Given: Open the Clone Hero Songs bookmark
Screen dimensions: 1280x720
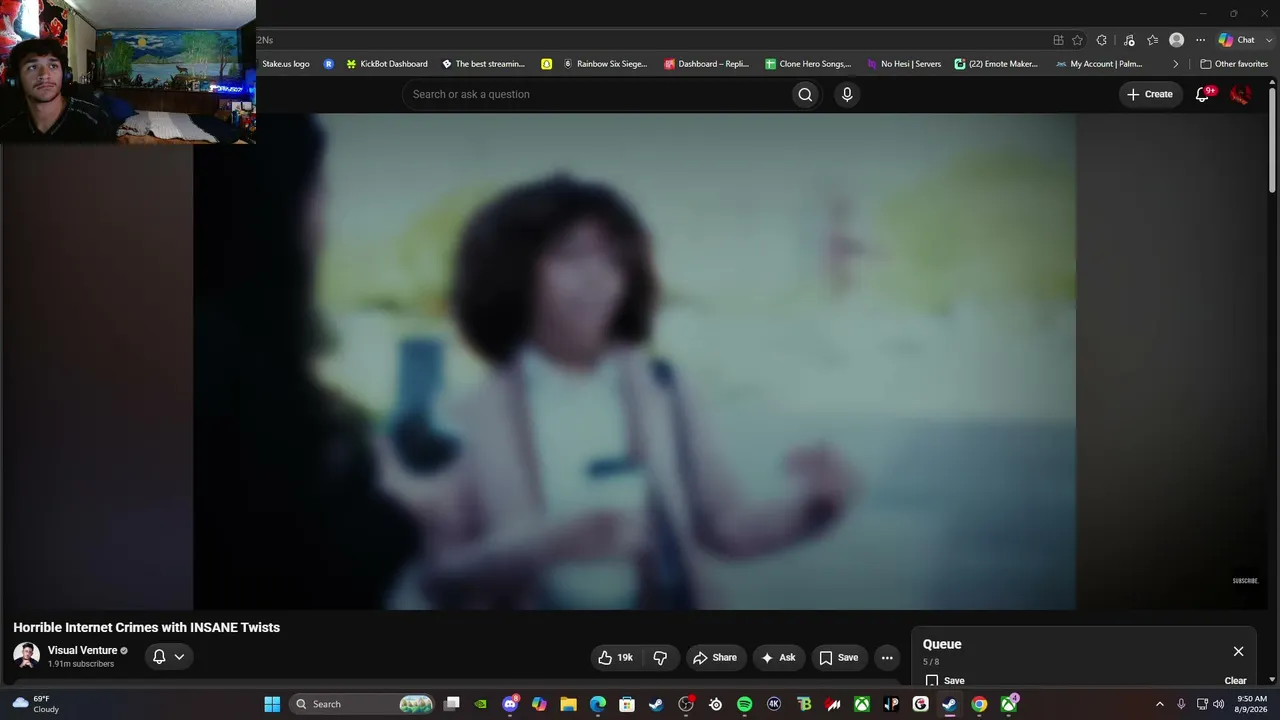Looking at the screenshot, I should pos(808,64).
